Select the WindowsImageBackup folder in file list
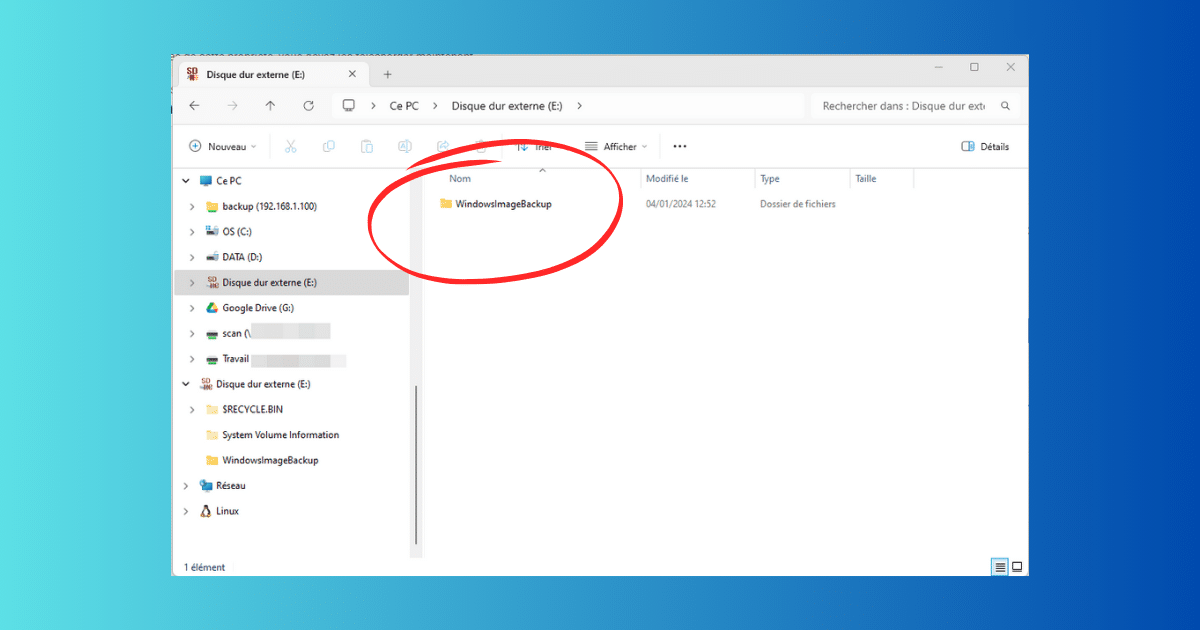This screenshot has height=630, width=1200. pyautogui.click(x=503, y=204)
